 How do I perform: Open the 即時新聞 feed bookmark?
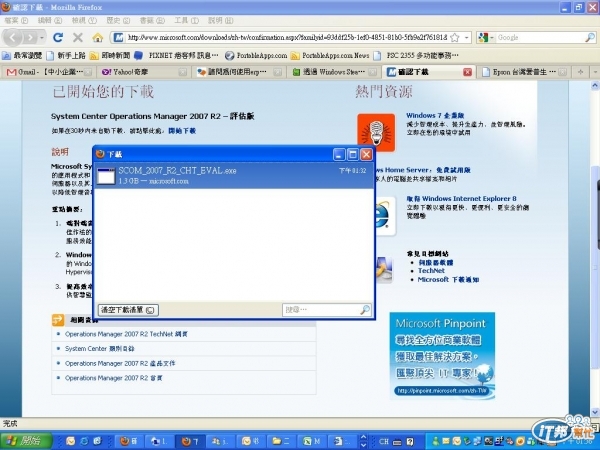tap(110, 55)
